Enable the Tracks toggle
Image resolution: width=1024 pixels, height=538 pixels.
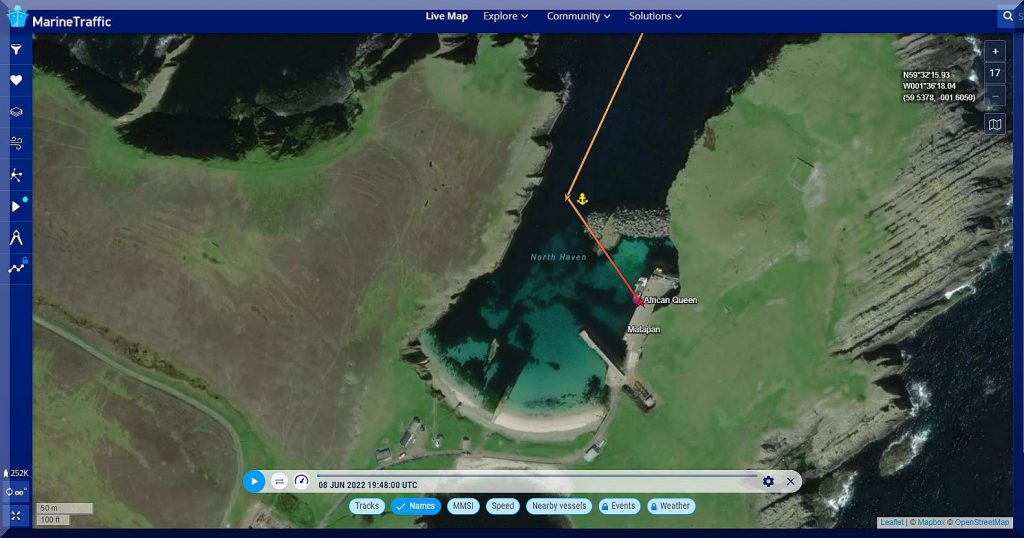(367, 506)
